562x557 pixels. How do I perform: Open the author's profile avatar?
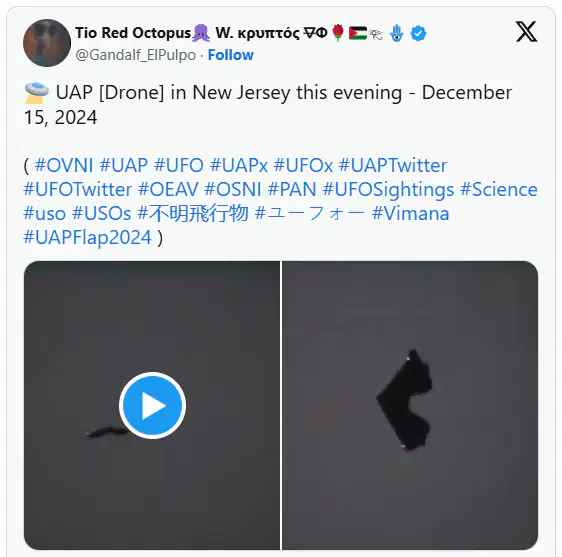pos(47,43)
